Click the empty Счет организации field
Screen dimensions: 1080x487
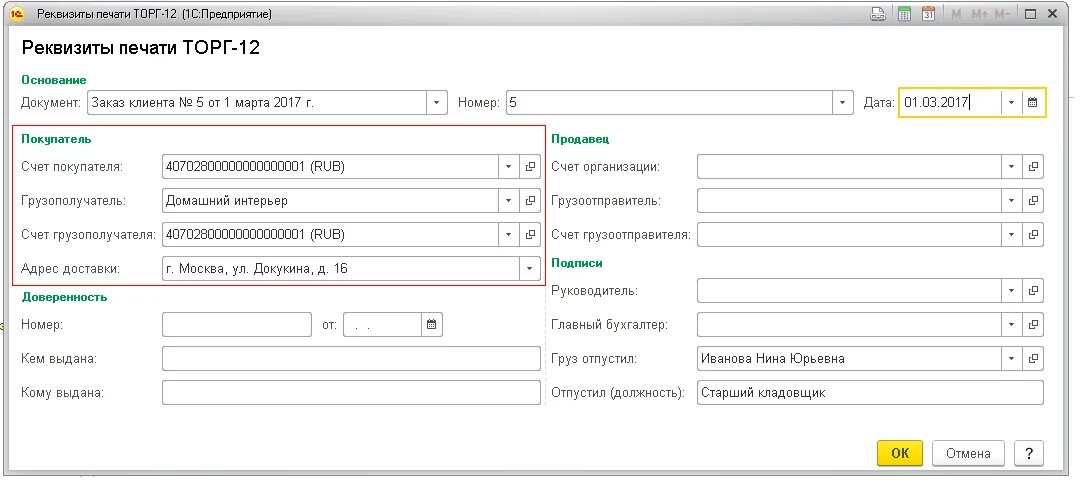(x=849, y=166)
